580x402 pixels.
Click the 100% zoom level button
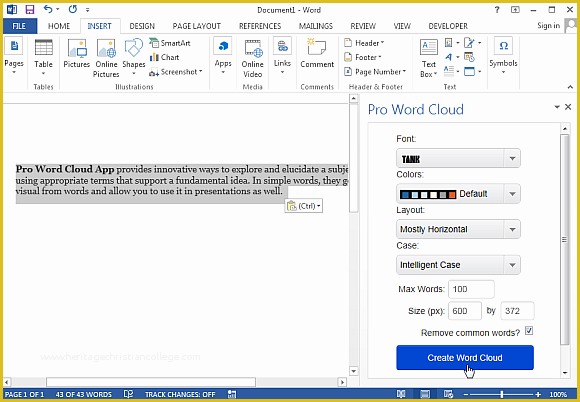click(558, 394)
